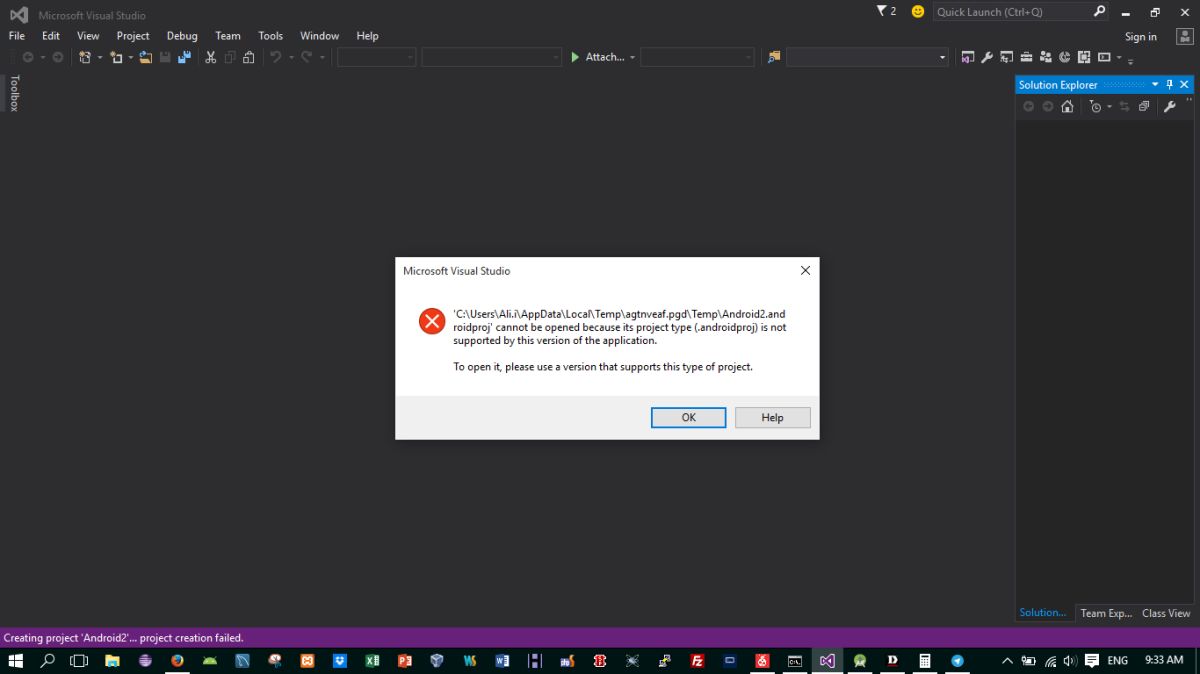The image size is (1200, 674).
Task: Open the Windows Start menu
Action: tap(16, 660)
